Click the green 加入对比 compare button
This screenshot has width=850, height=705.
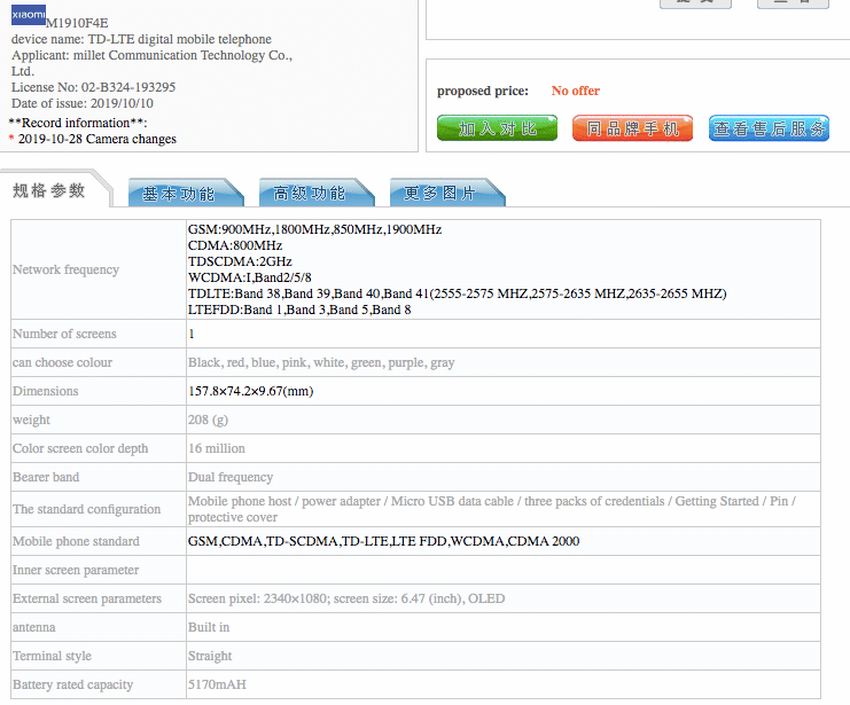pos(497,128)
